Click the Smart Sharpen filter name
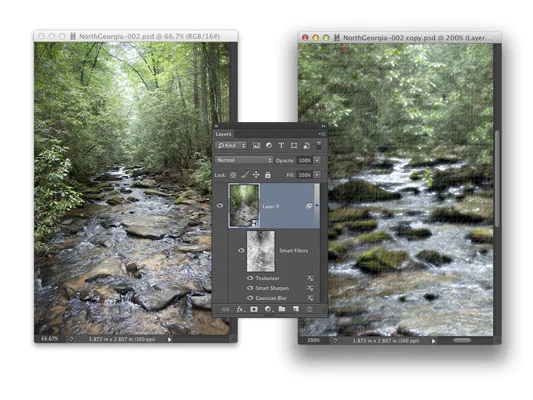 [x=272, y=288]
